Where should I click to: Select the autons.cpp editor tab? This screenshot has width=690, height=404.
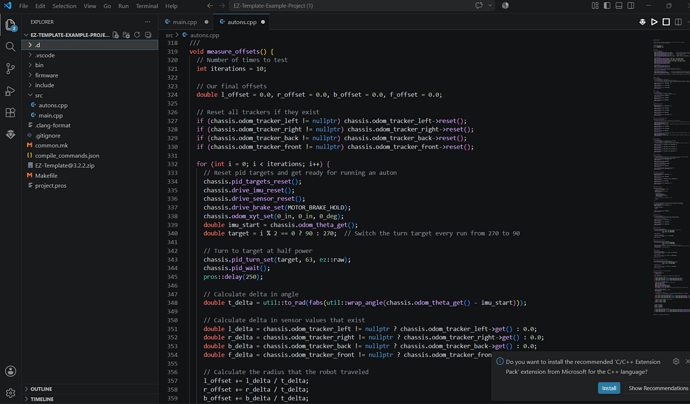[x=242, y=22]
